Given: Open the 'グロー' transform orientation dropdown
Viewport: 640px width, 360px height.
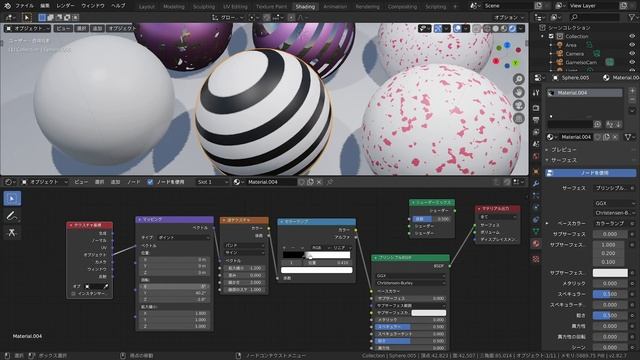Looking at the screenshot, I should click(227, 18).
